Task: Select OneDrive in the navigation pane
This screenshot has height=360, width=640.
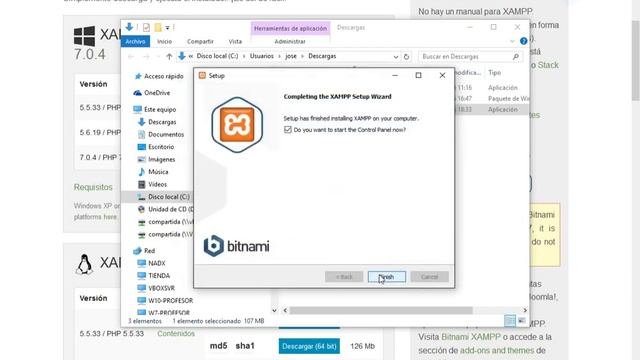Action: [x=157, y=93]
